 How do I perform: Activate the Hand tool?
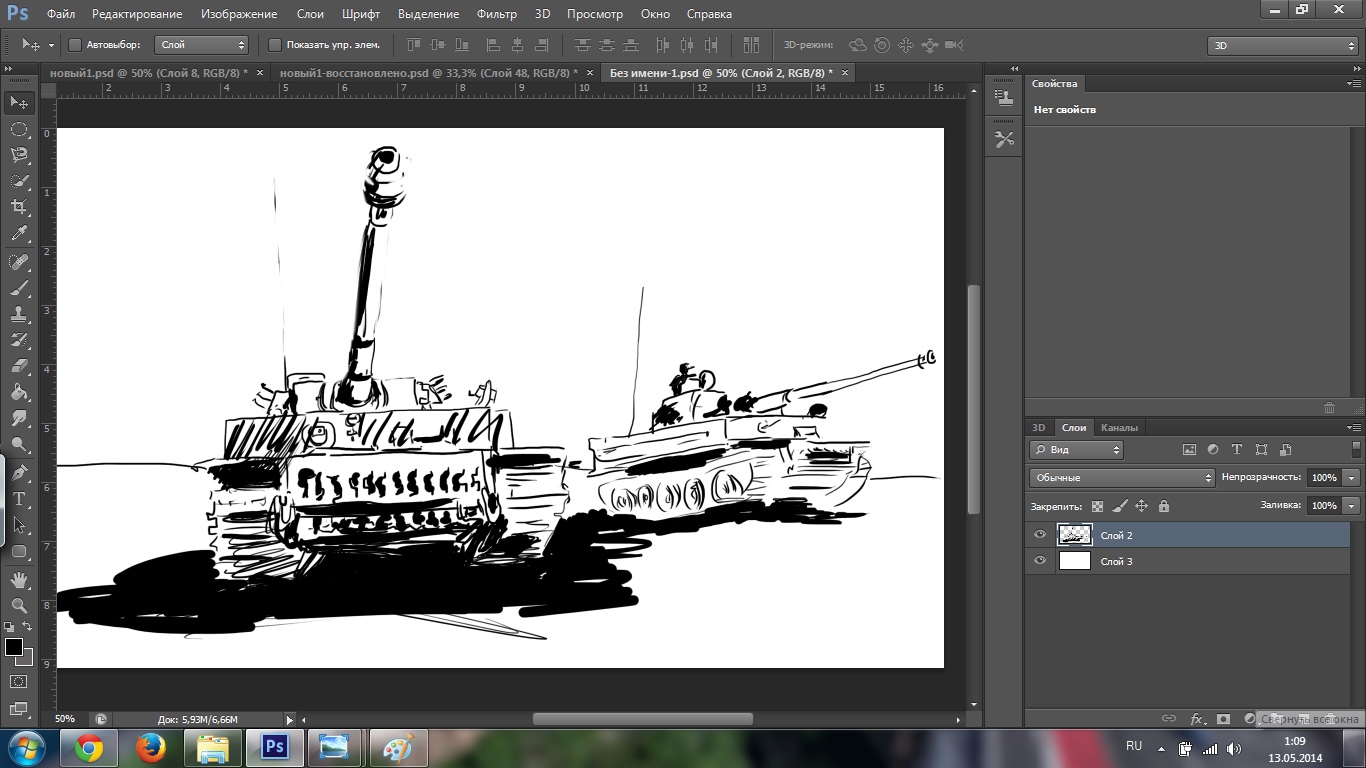tap(19, 579)
